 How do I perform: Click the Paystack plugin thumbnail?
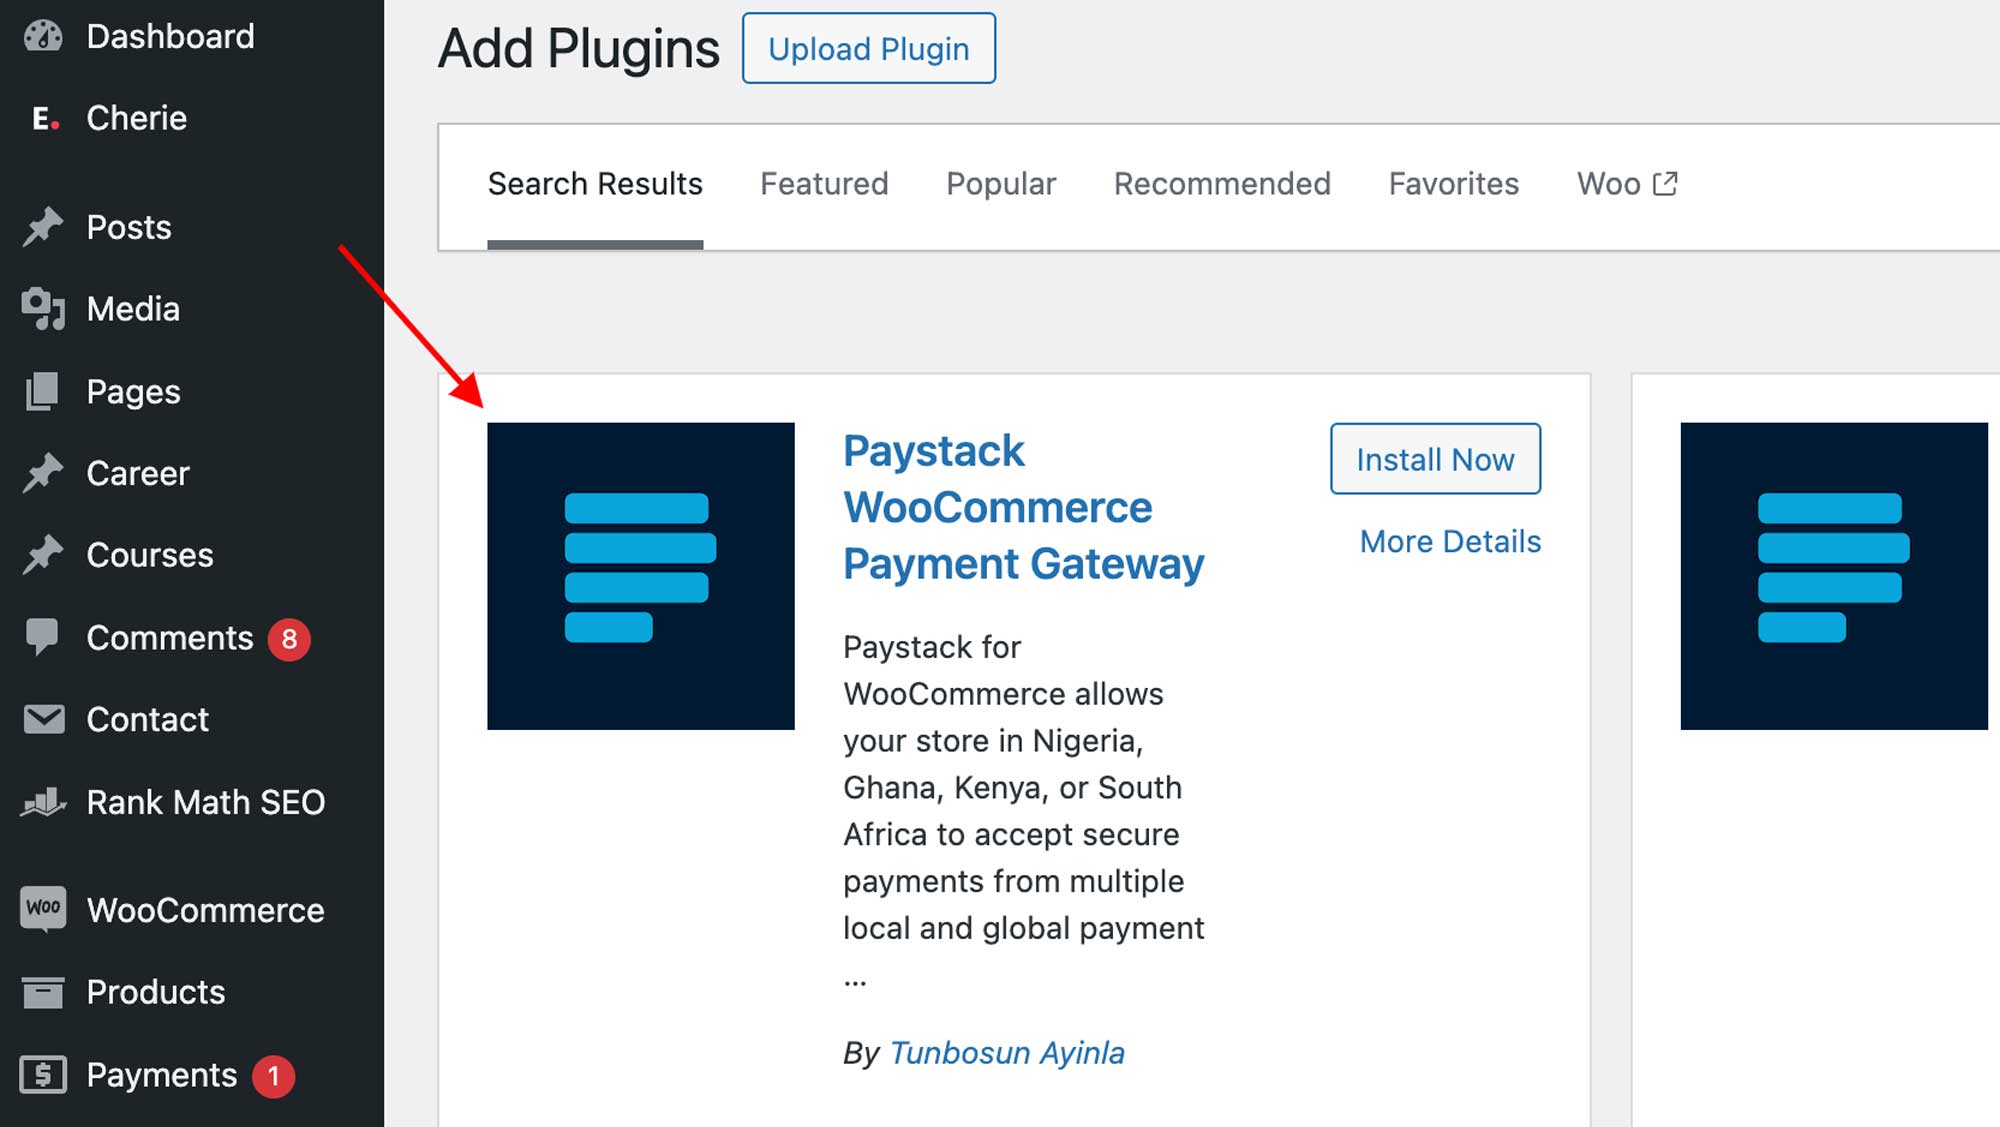click(640, 575)
